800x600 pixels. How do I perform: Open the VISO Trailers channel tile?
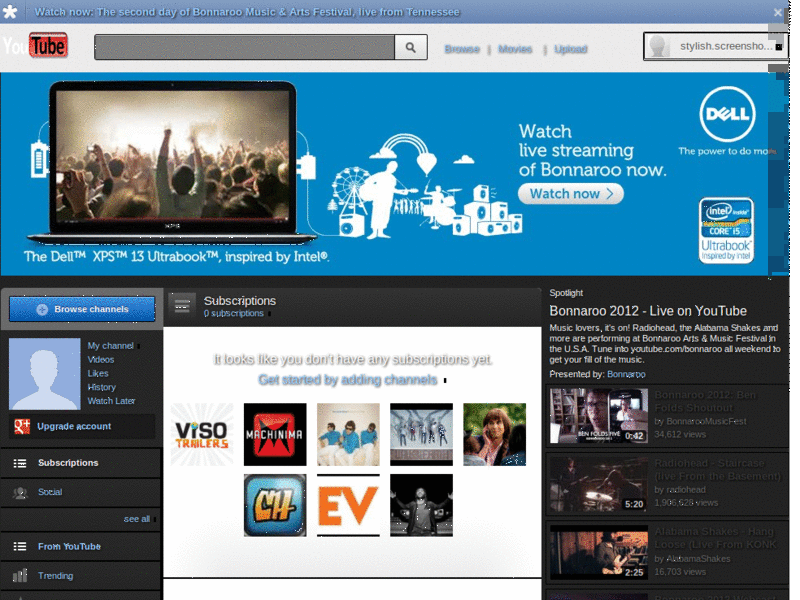point(202,435)
